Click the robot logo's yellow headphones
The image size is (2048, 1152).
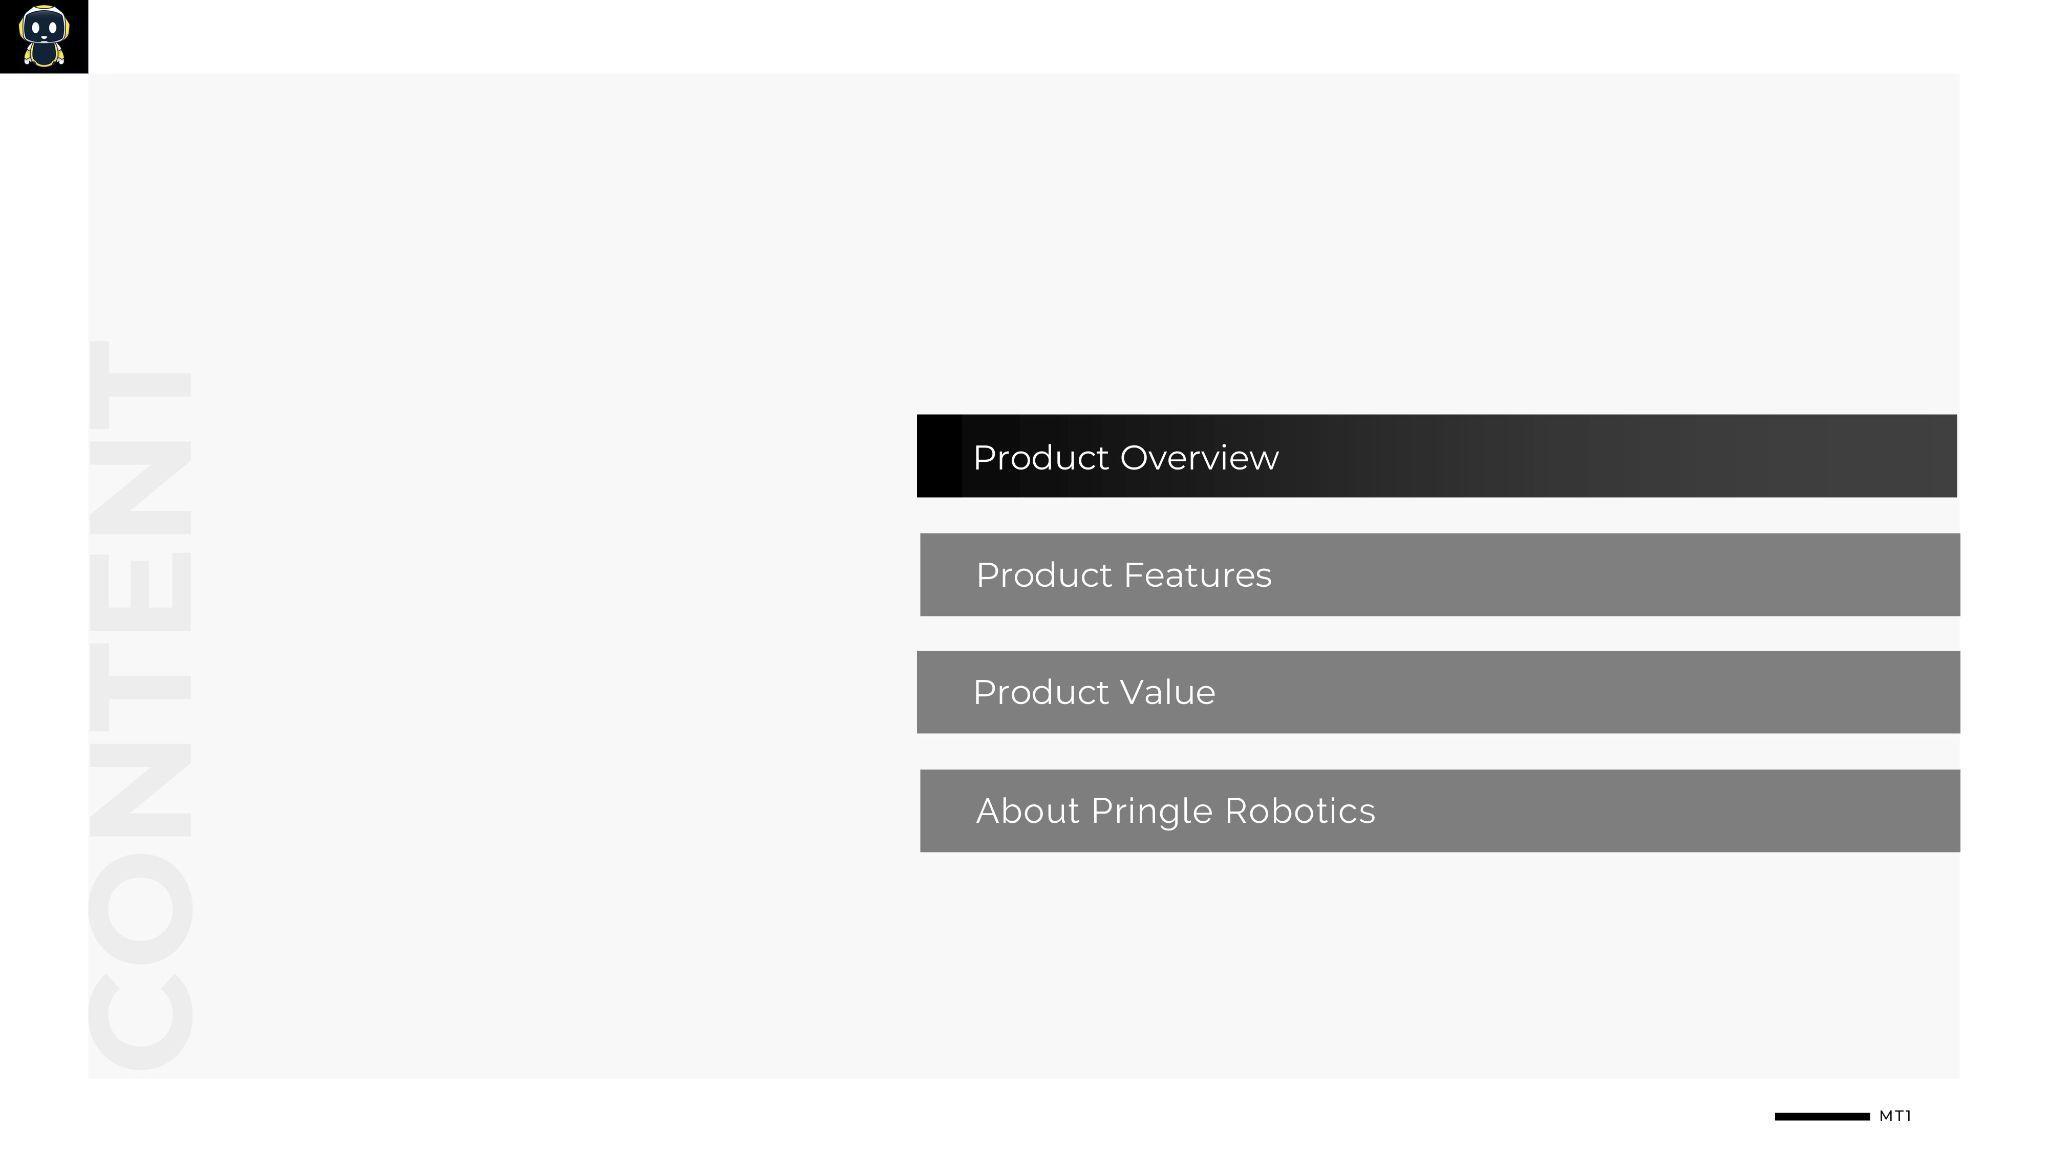23,26
